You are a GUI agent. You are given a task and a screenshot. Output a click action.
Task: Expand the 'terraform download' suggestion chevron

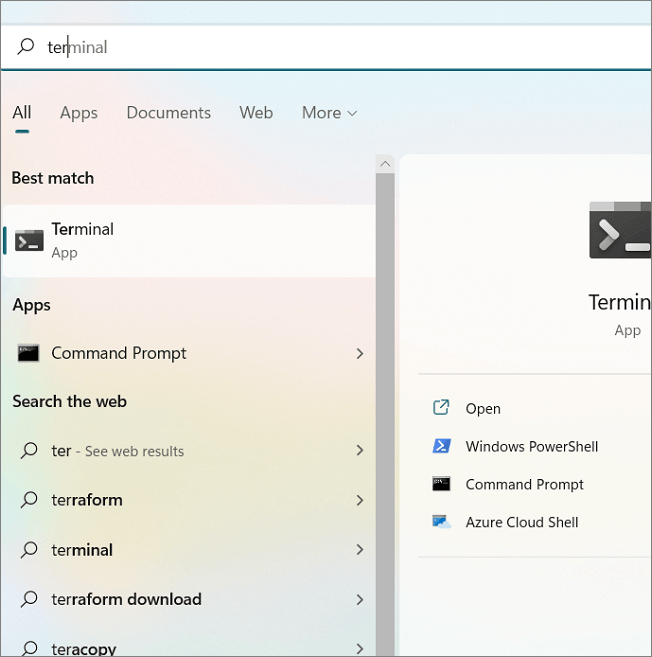[x=360, y=599]
